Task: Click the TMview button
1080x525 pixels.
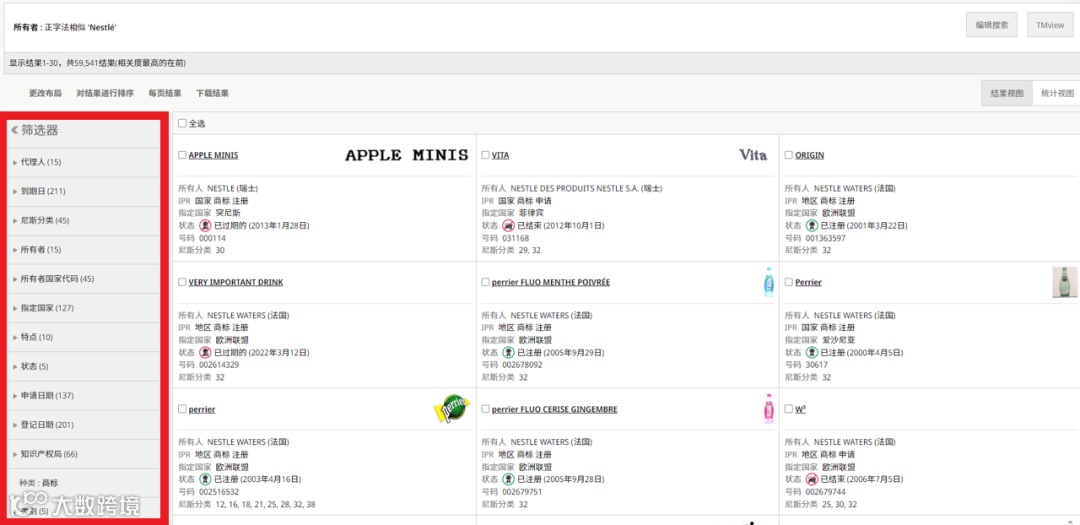Action: (1049, 25)
